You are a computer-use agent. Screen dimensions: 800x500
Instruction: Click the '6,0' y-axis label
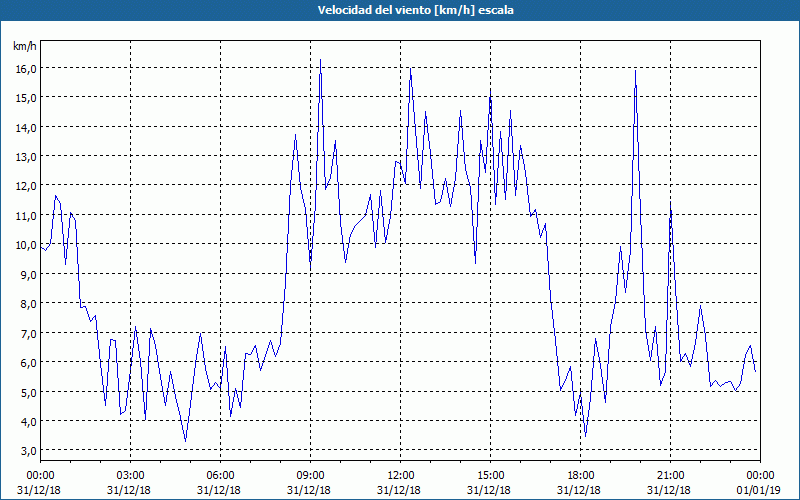click(28, 363)
